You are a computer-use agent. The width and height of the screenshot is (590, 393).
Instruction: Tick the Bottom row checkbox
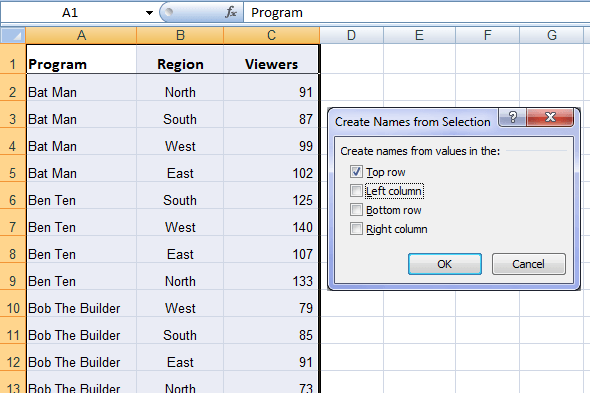[356, 210]
